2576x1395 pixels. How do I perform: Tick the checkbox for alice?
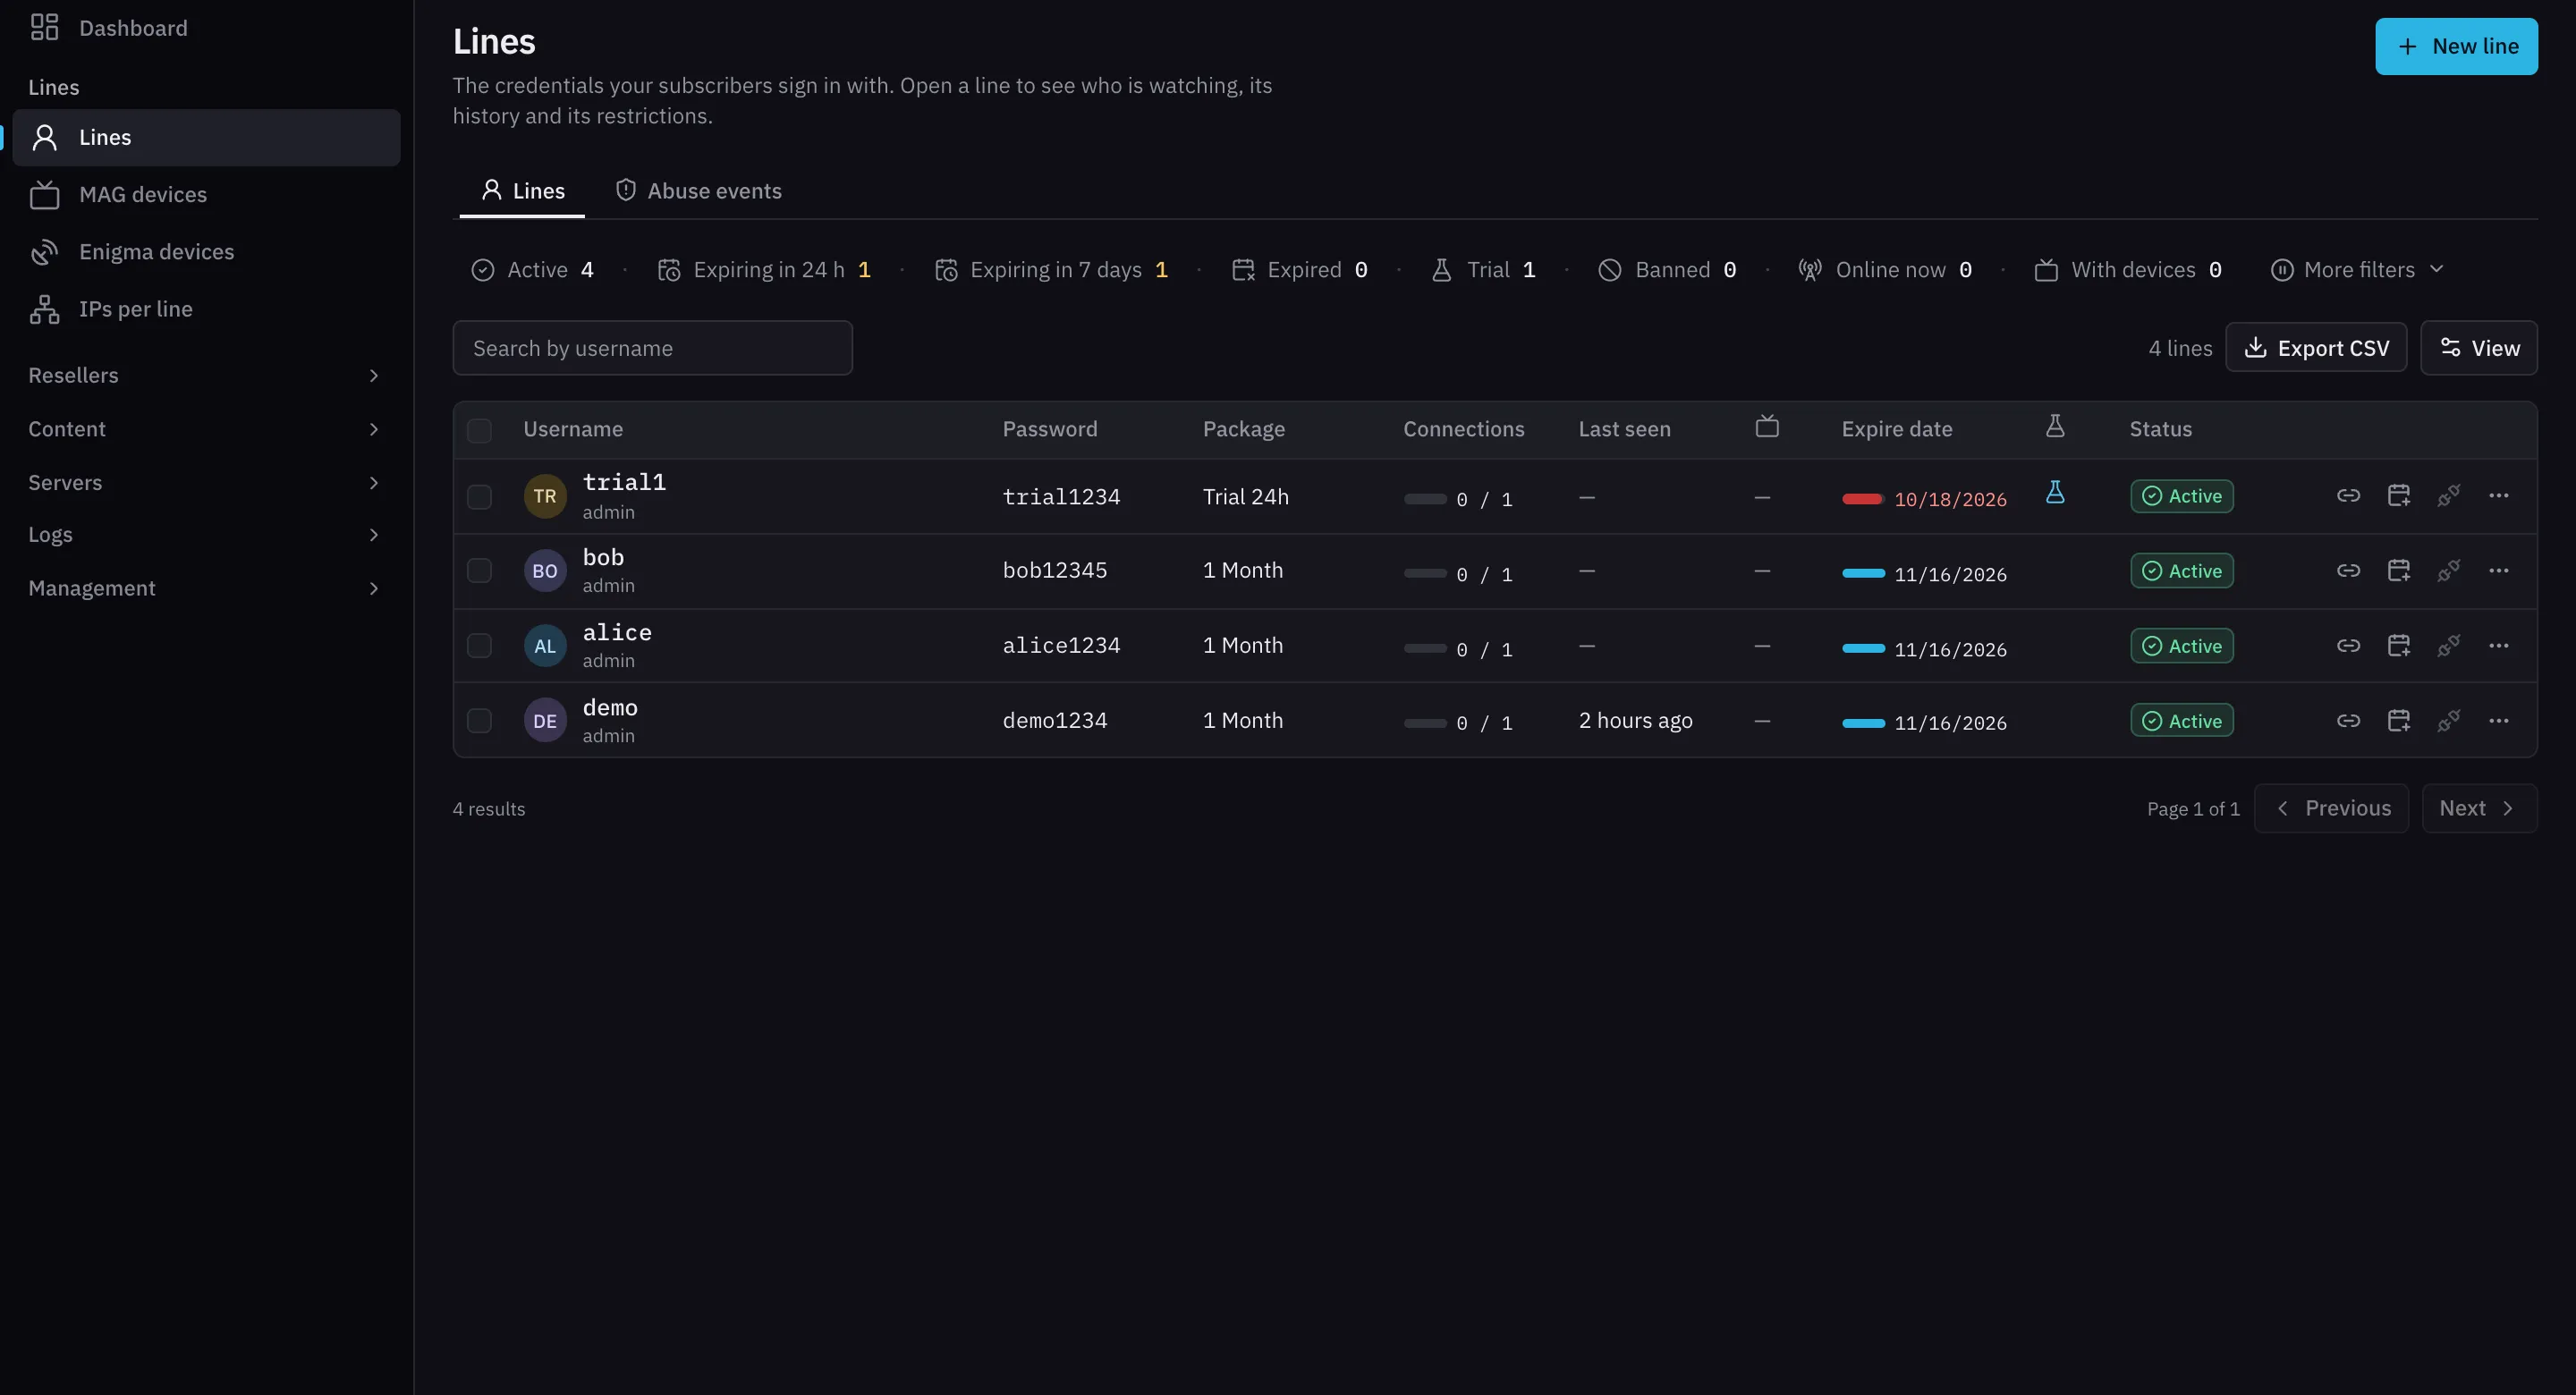[479, 646]
